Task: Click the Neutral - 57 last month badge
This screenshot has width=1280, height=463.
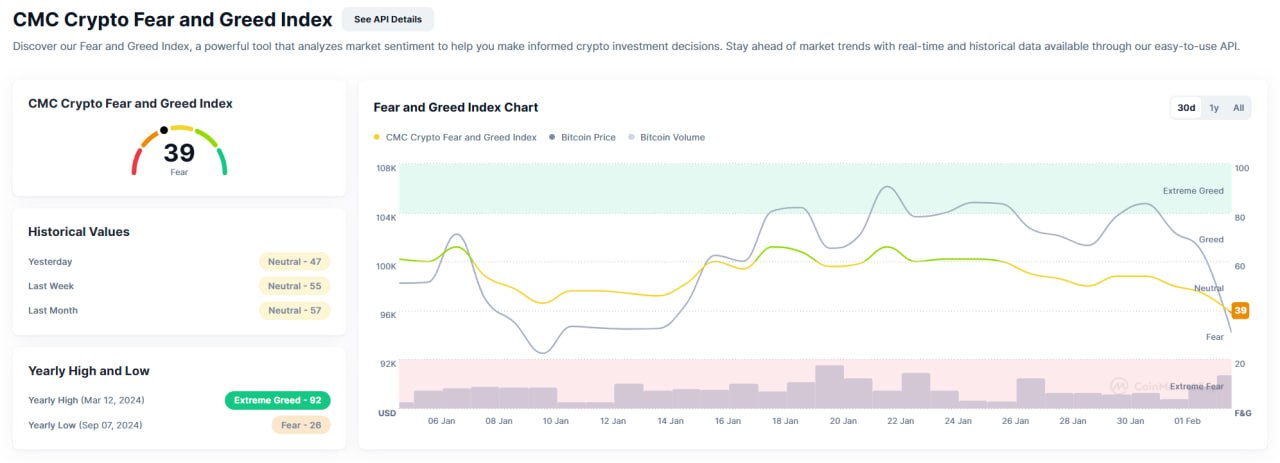Action: (294, 310)
